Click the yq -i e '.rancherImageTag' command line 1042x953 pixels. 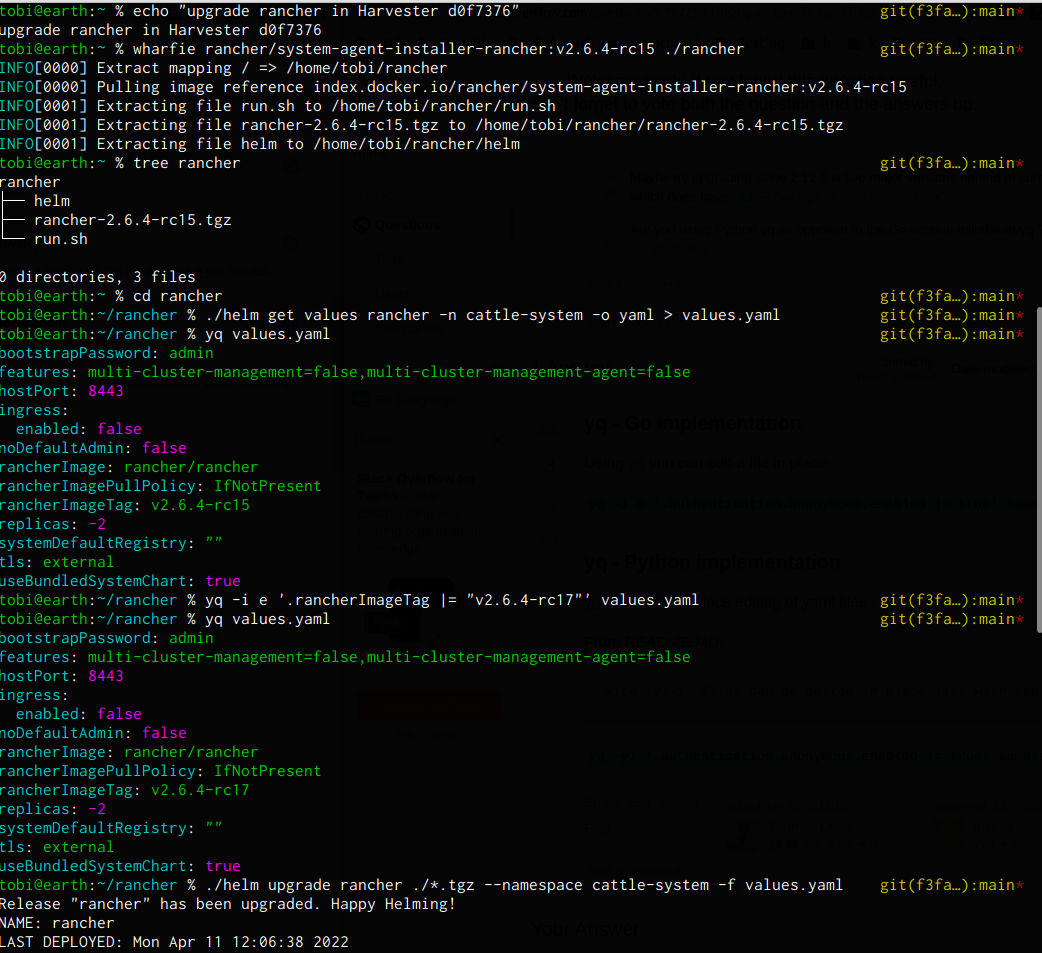click(x=350, y=600)
